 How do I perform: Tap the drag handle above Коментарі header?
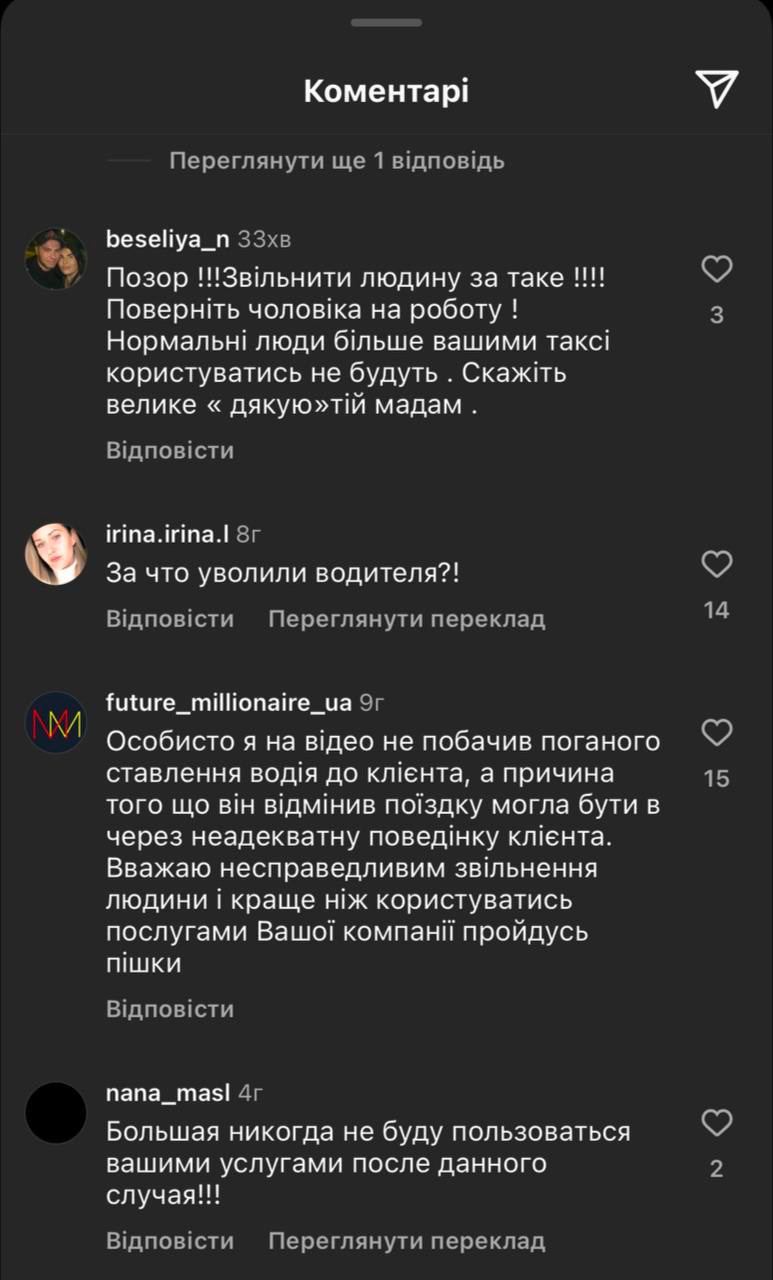[x=386, y=24]
